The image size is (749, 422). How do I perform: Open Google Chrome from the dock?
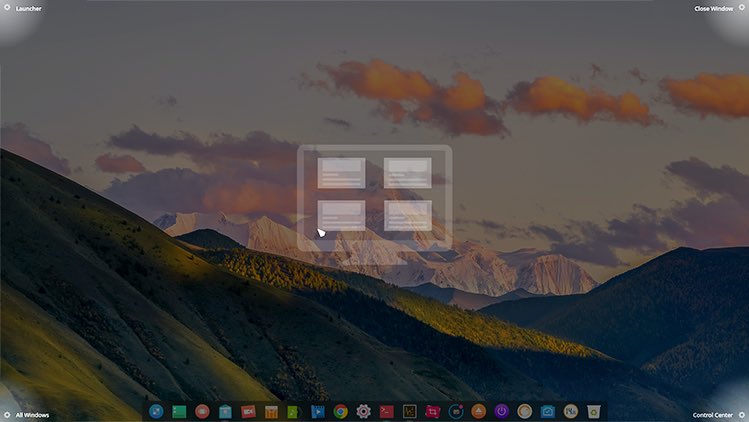point(341,411)
